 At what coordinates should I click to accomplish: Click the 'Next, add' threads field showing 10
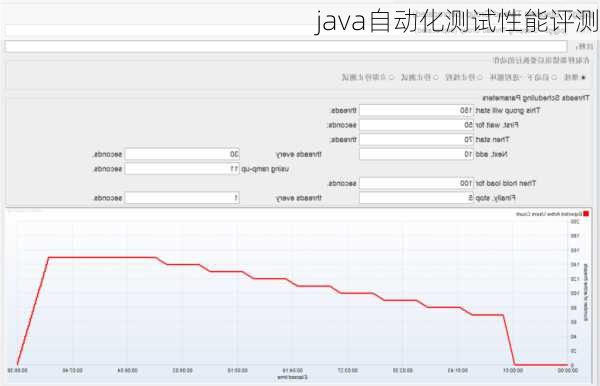tap(416, 154)
